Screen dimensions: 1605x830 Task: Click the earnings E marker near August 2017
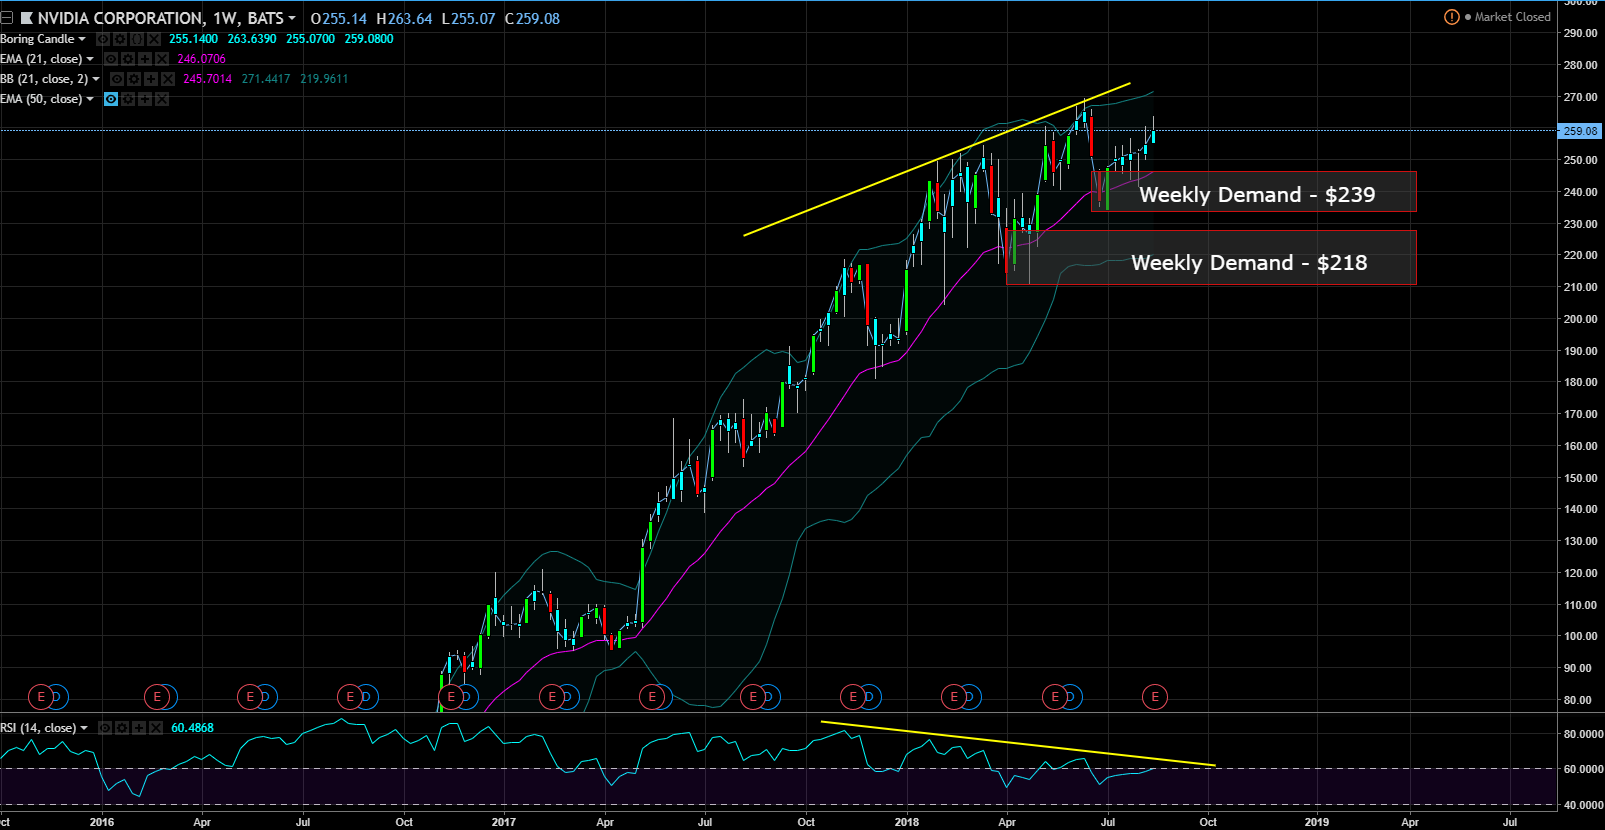753,697
